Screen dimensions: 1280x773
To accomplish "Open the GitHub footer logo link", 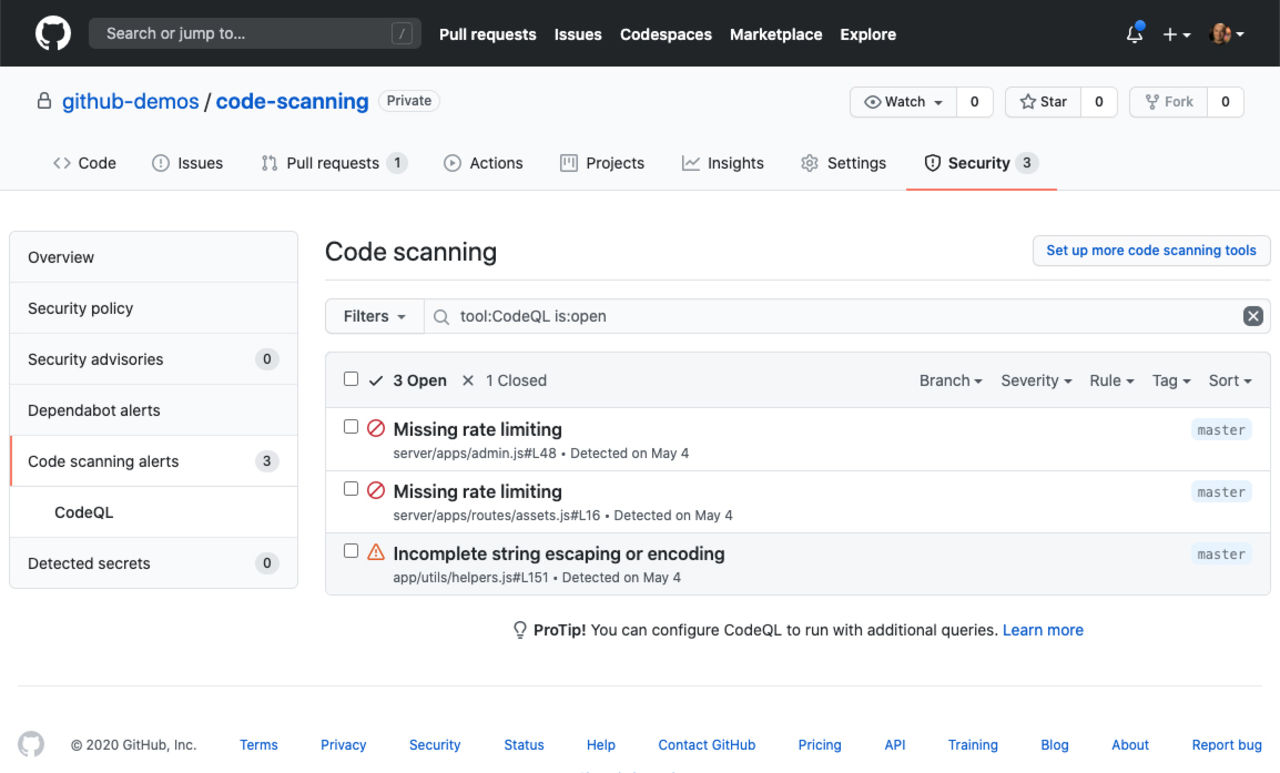I will (x=30, y=744).
